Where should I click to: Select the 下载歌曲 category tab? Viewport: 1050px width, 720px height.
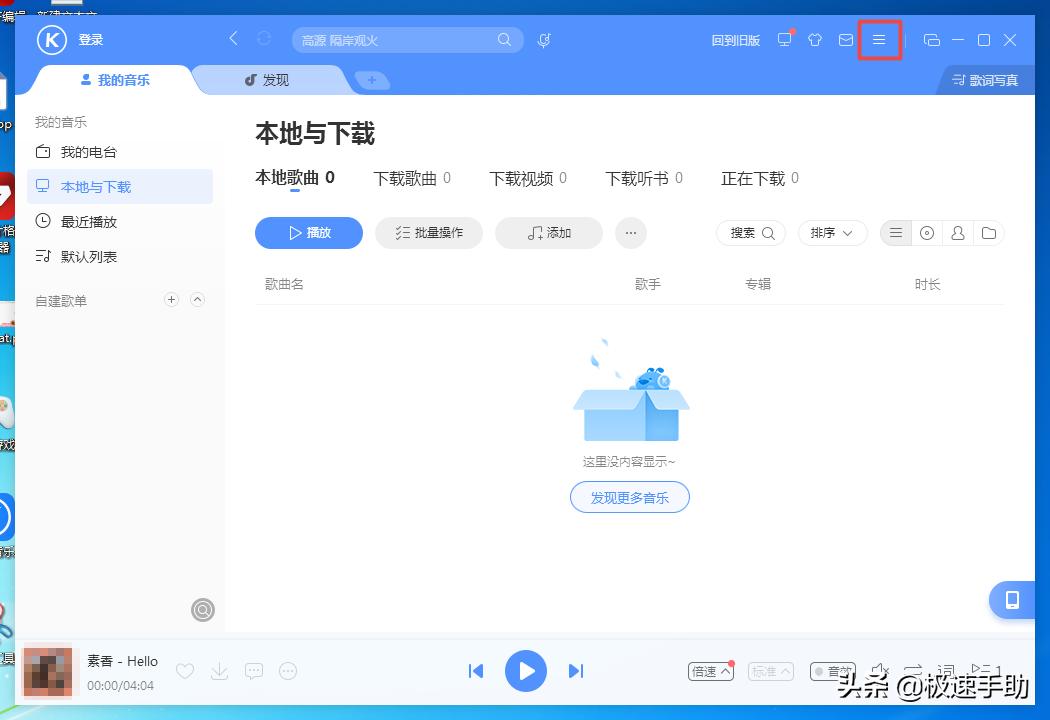[x=410, y=178]
